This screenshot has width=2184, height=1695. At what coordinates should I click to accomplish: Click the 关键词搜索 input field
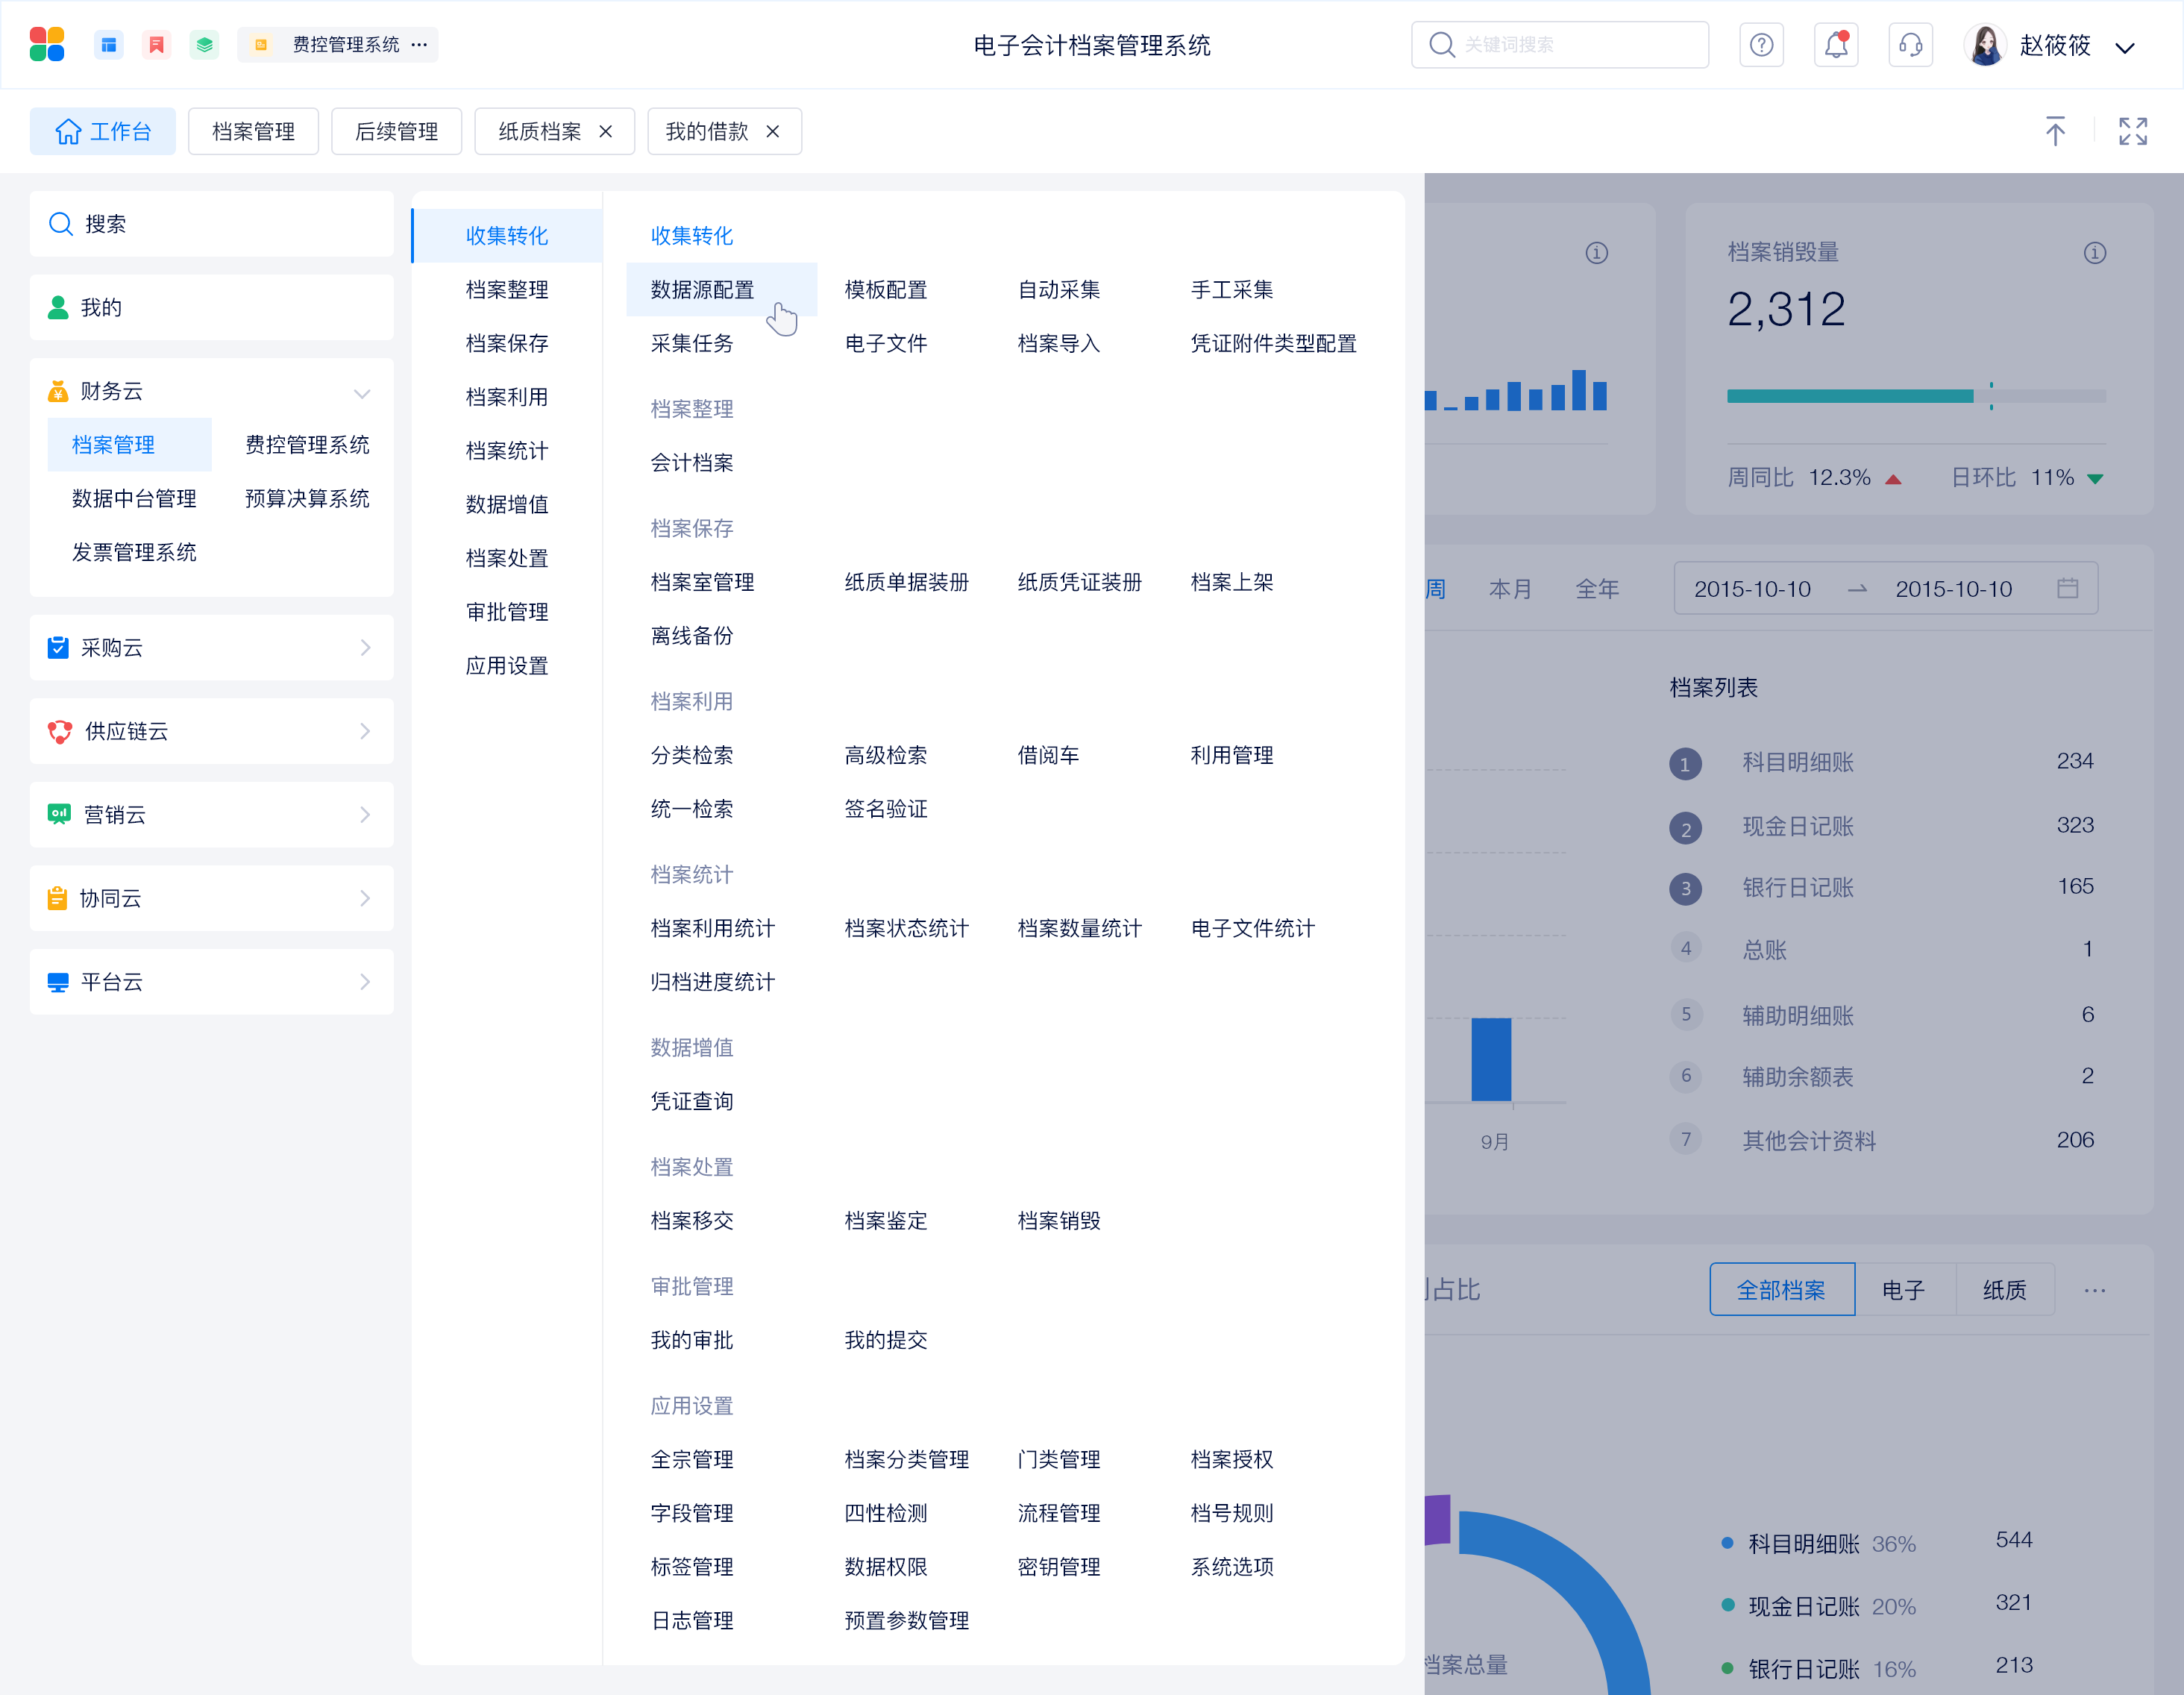(x=1560, y=44)
